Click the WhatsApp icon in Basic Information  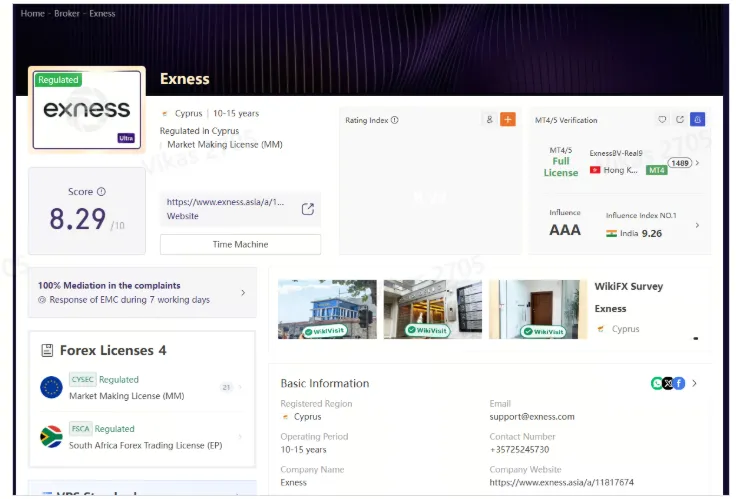click(657, 384)
